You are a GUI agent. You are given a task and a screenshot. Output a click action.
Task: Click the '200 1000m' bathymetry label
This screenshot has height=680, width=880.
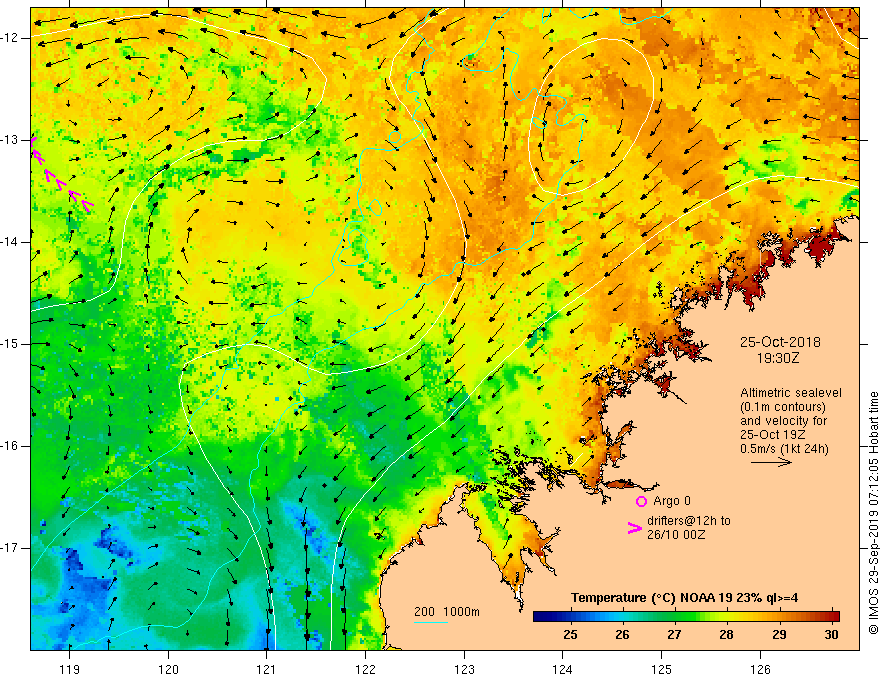(447, 612)
